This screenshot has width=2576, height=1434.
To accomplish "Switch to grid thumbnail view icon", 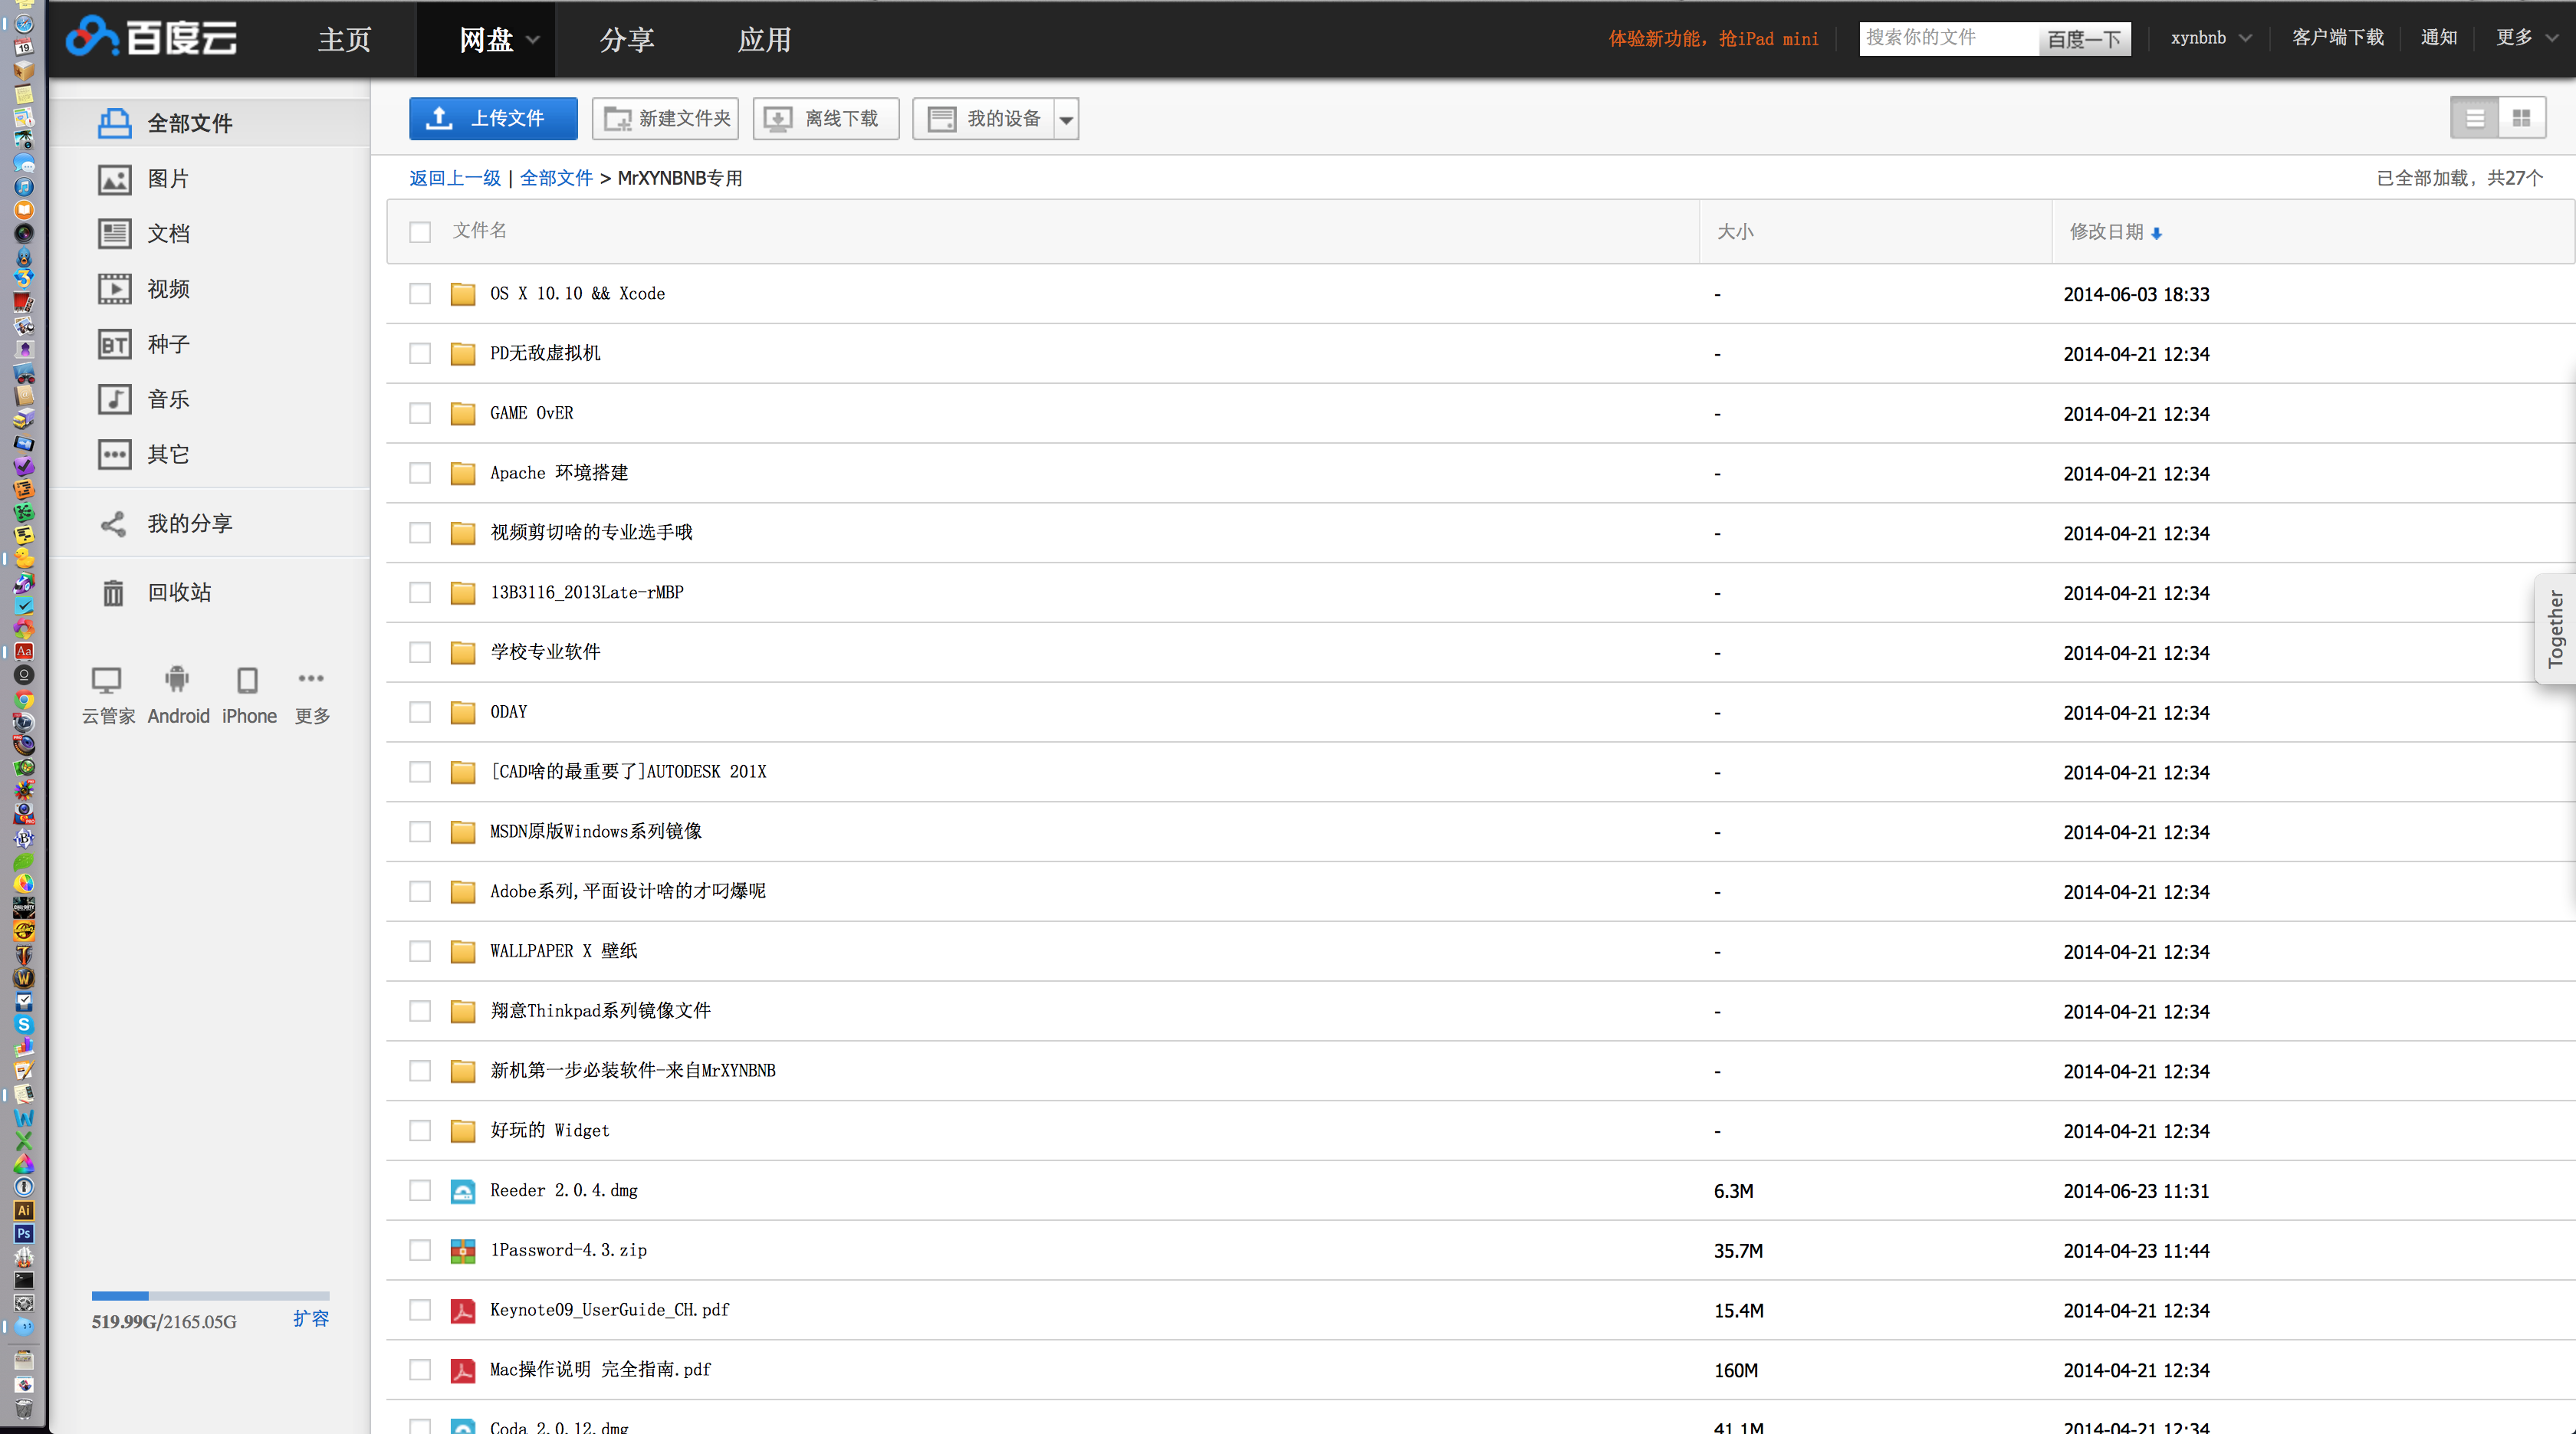I will 2521,118.
